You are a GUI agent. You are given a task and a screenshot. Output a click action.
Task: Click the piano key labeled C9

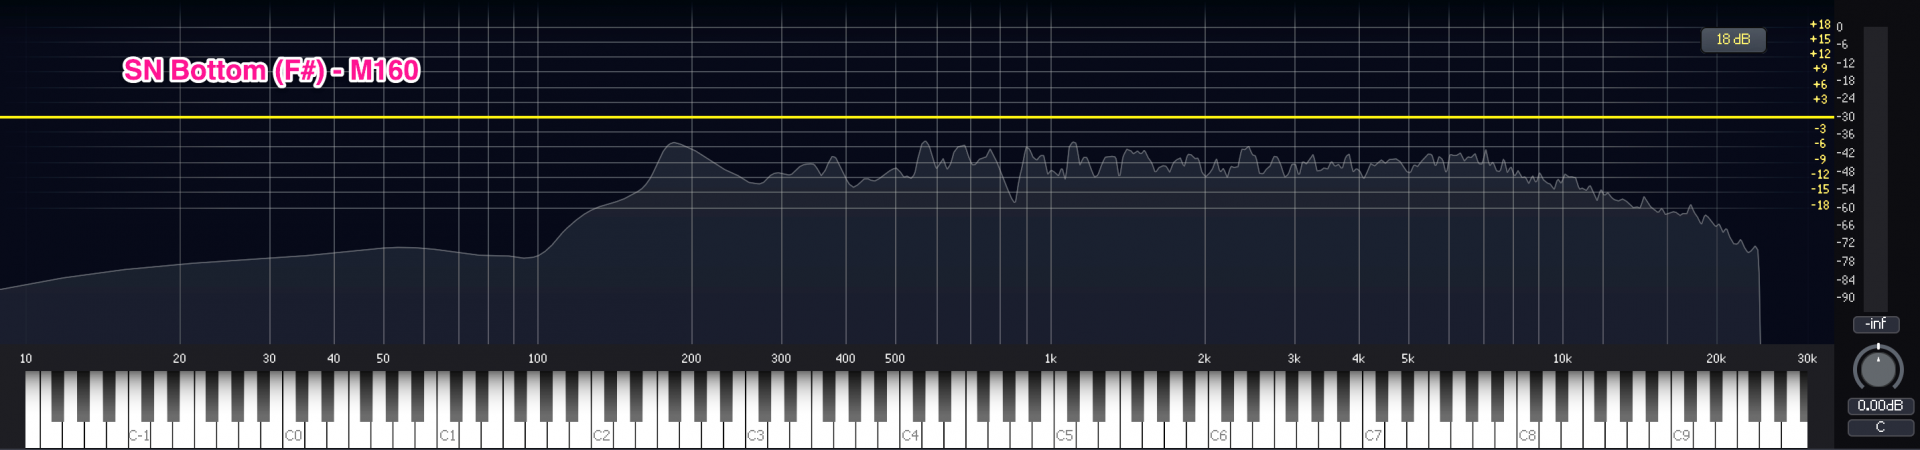point(1681,410)
